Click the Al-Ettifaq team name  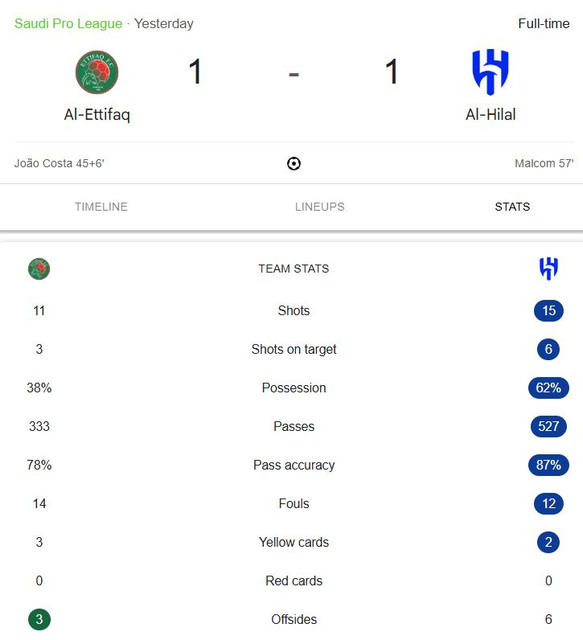tap(97, 114)
